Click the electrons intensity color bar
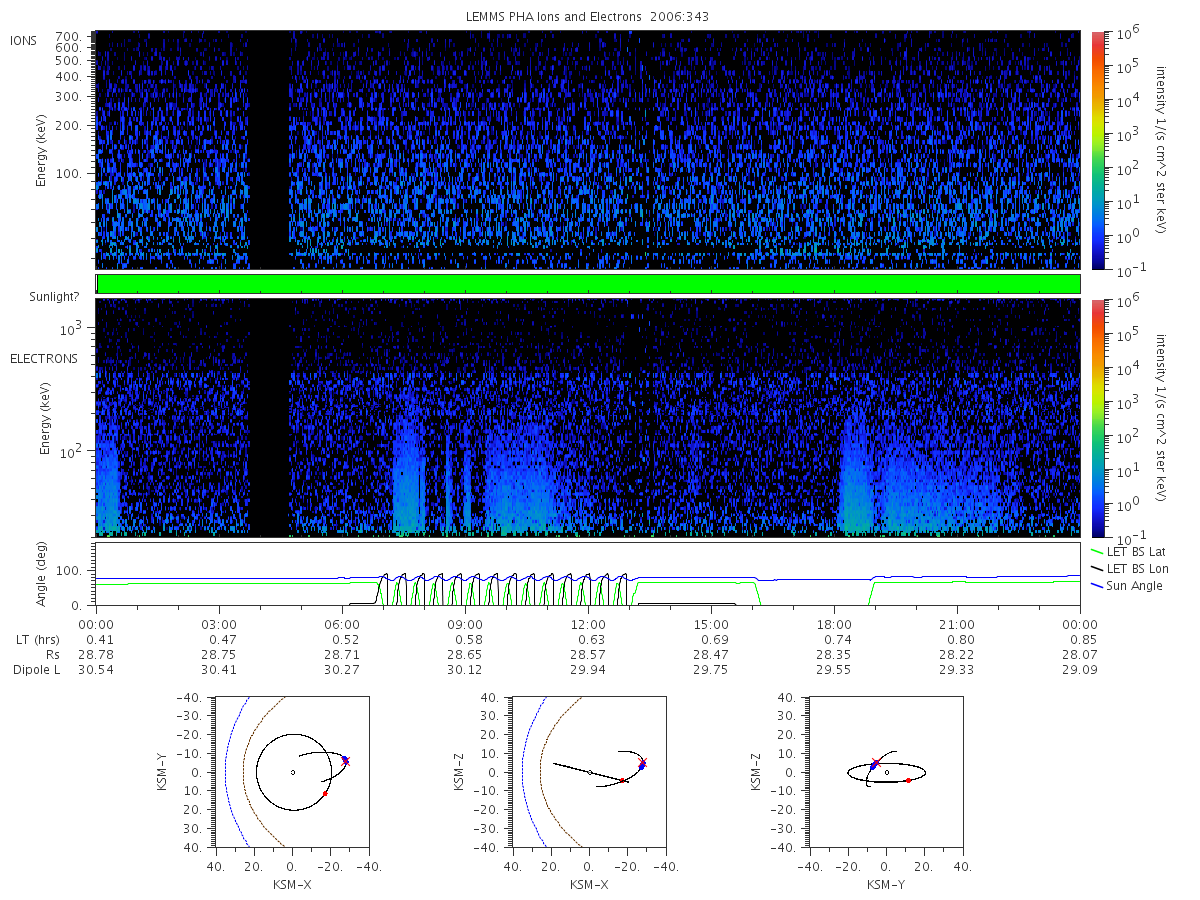Viewport: 1200px width, 900px height. [x=1097, y=417]
